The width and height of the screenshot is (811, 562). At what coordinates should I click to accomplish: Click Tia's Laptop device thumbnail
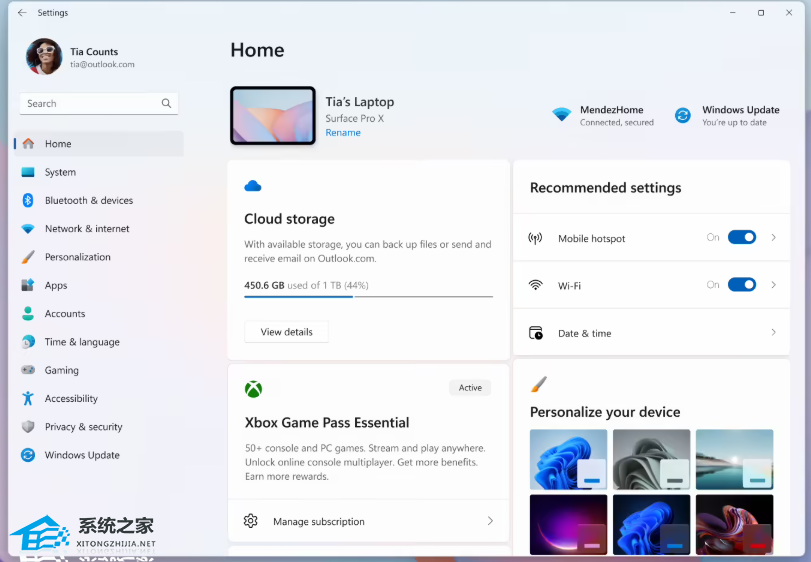273,115
